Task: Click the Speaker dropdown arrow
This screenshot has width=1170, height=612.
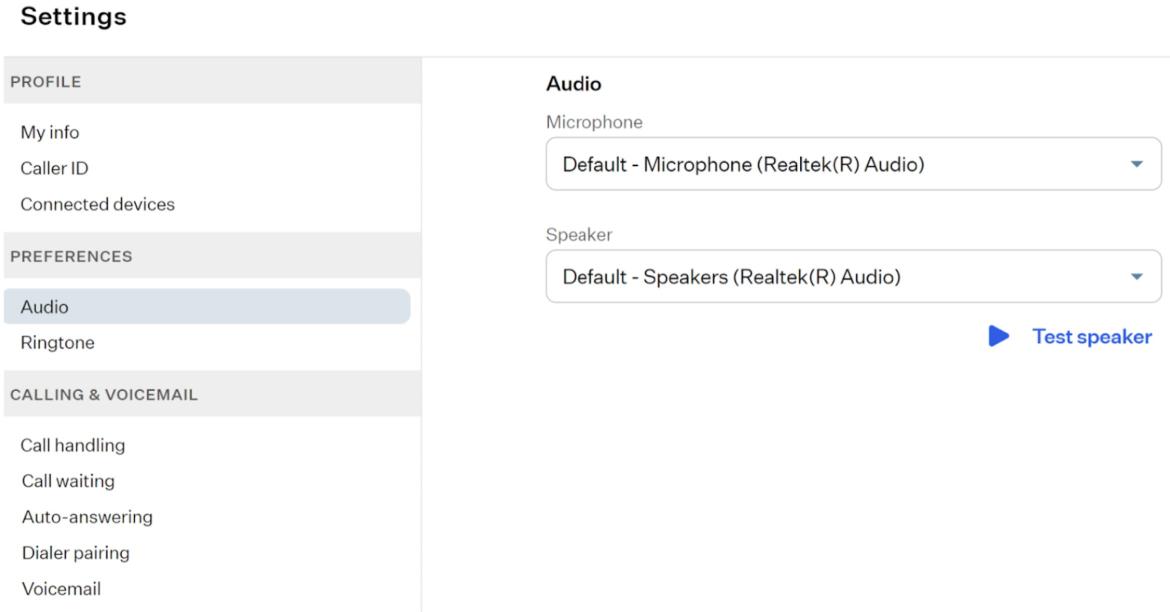Action: coord(1136,277)
